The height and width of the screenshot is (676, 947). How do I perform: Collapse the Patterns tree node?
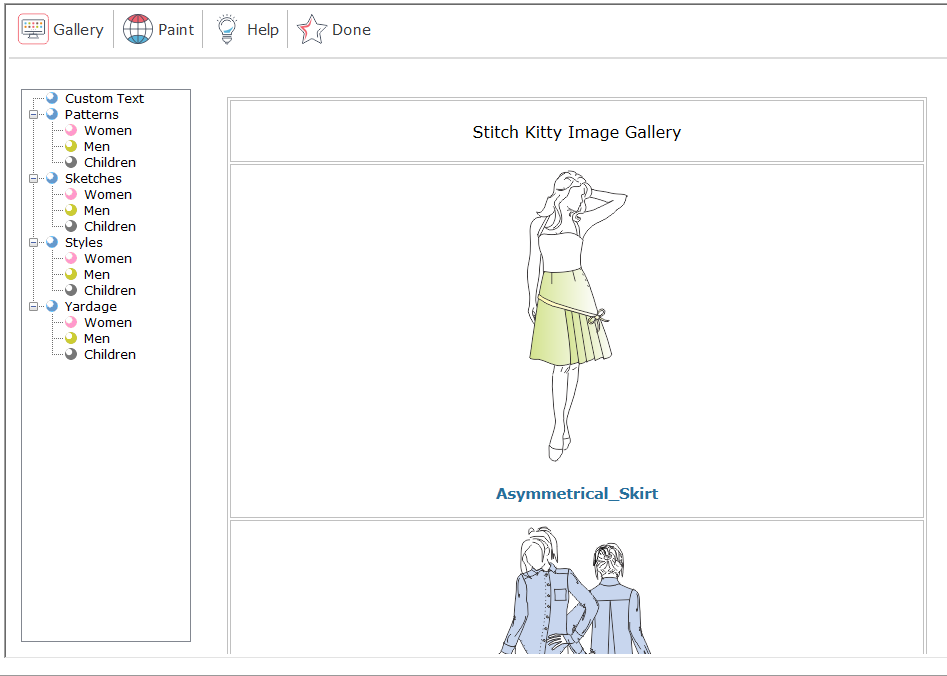point(34,114)
